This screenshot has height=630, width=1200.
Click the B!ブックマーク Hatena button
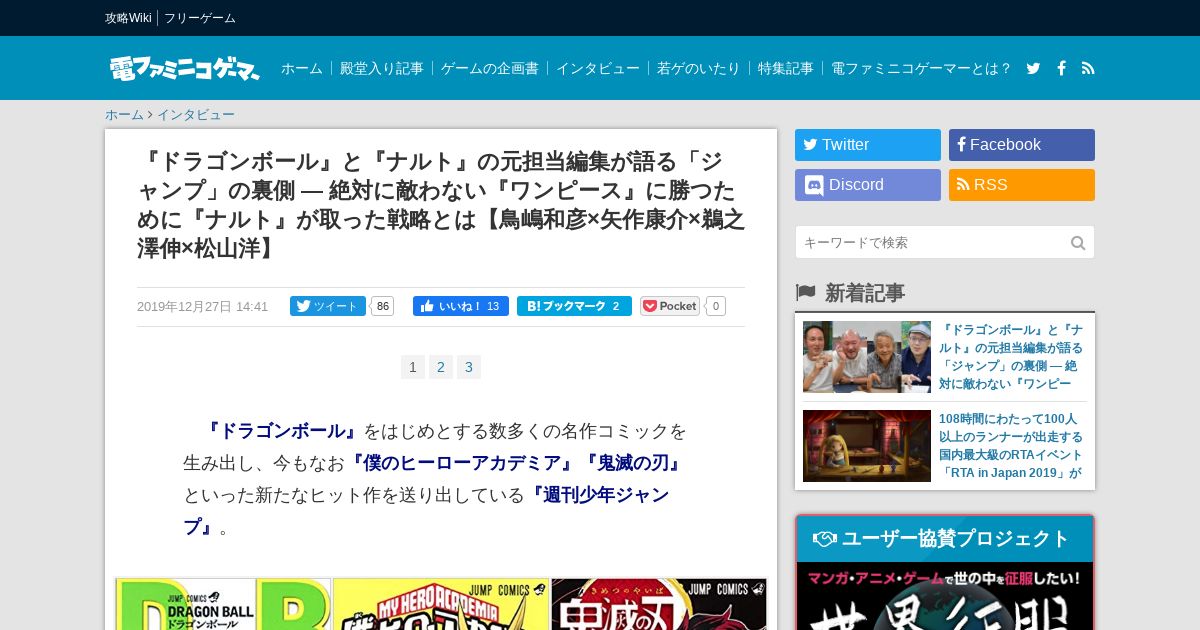[x=574, y=306]
